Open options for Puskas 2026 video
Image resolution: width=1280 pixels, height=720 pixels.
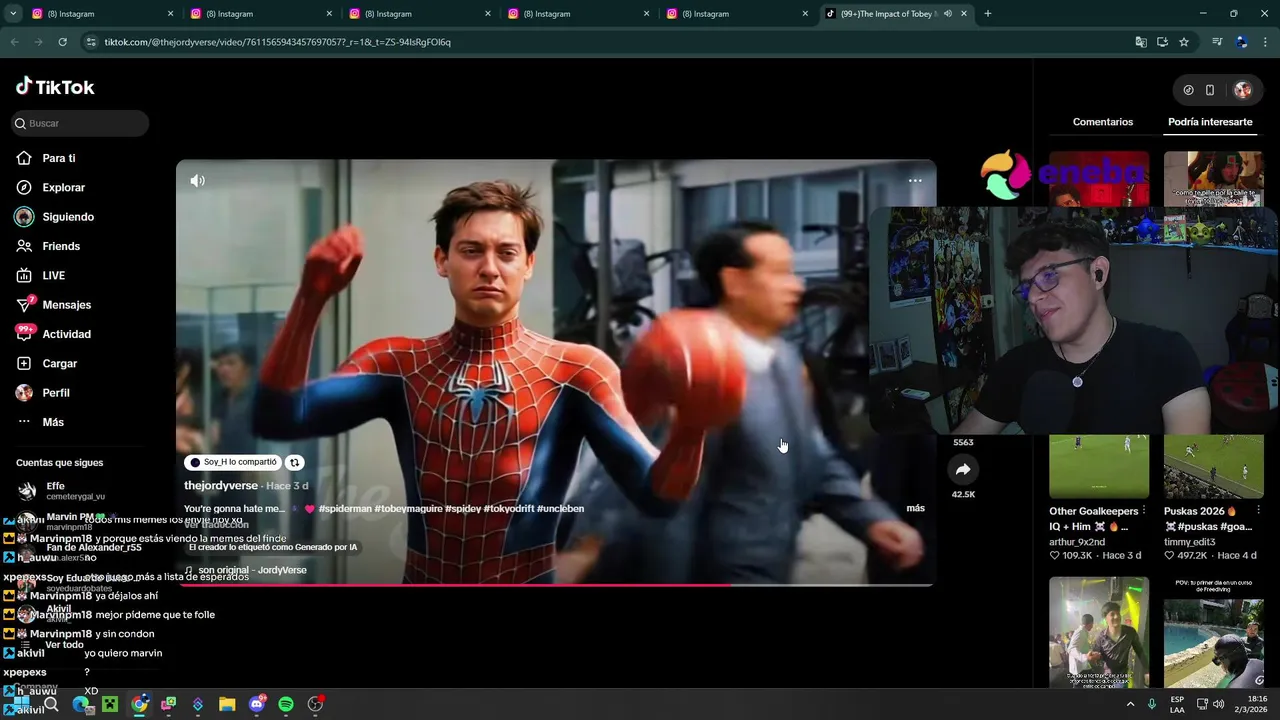coord(1258,511)
